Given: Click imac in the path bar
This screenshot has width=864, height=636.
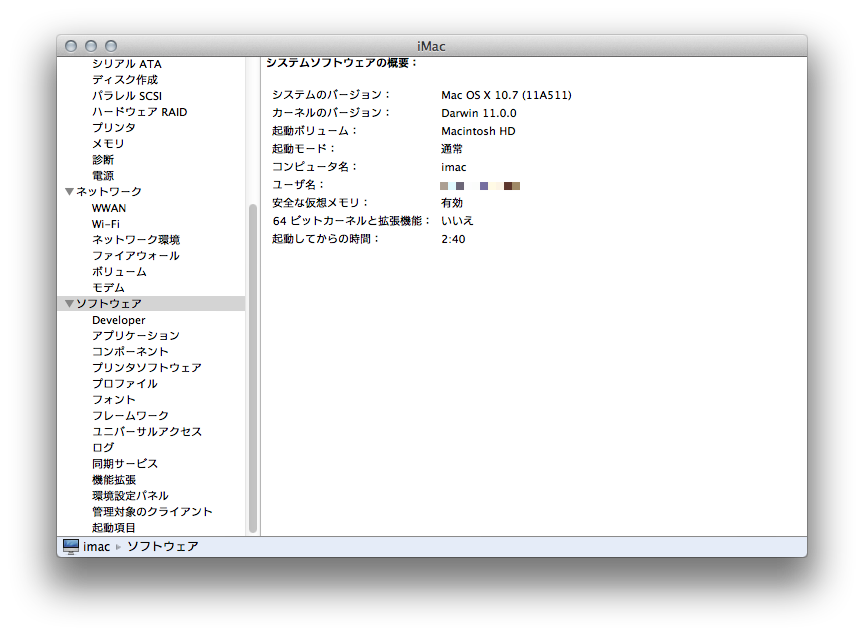Looking at the screenshot, I should pos(96,547).
